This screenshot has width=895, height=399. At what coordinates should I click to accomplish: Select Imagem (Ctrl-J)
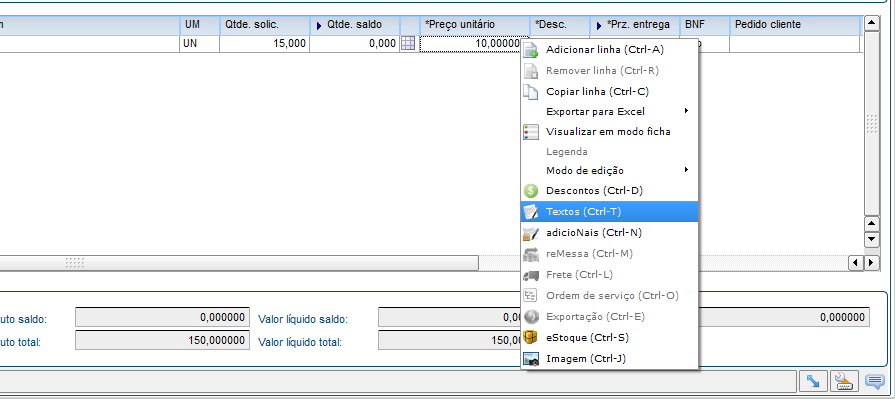pos(610,358)
